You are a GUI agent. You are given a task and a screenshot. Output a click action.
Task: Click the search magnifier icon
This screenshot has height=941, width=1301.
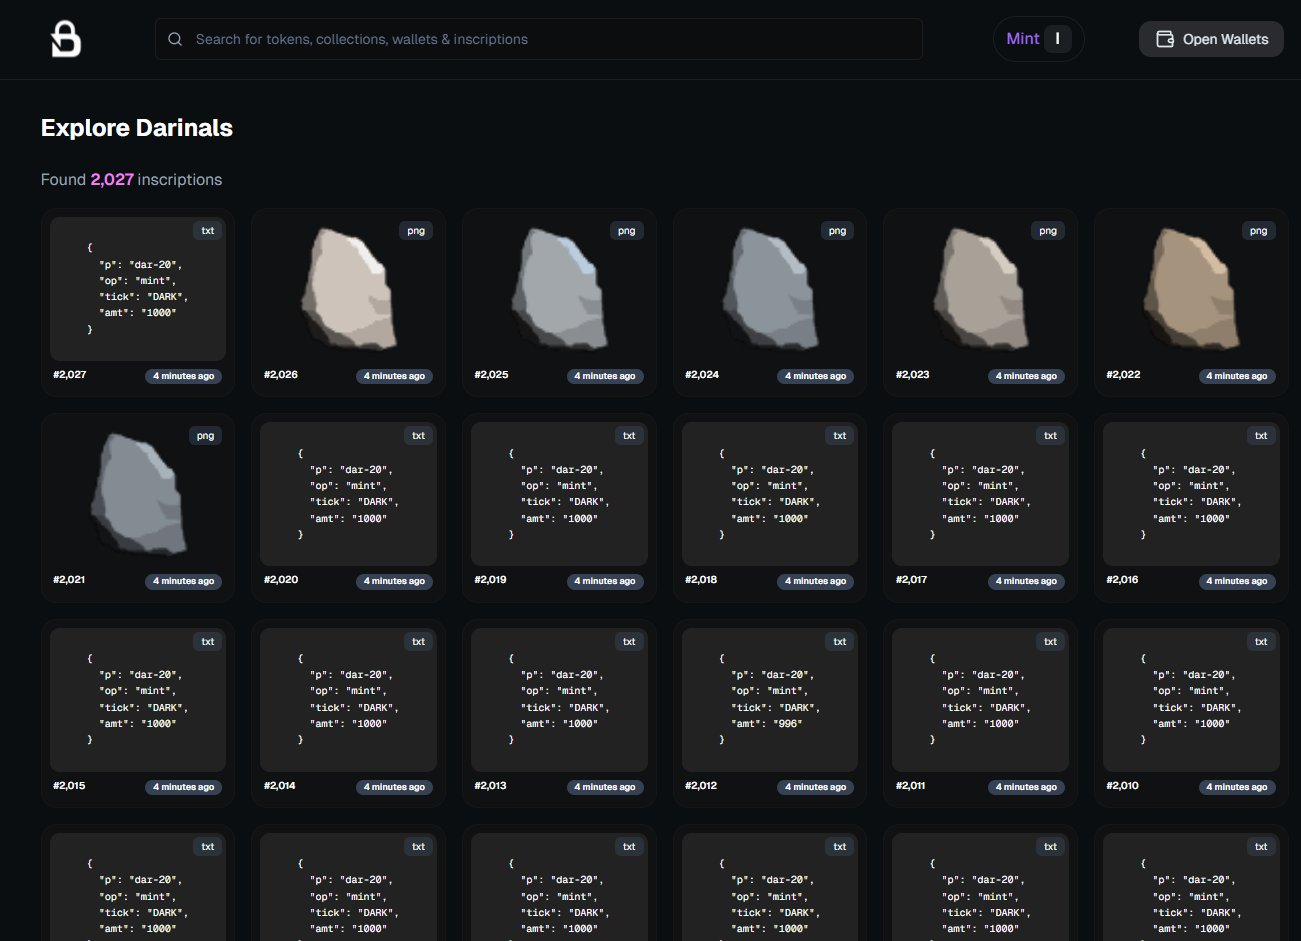(x=175, y=39)
